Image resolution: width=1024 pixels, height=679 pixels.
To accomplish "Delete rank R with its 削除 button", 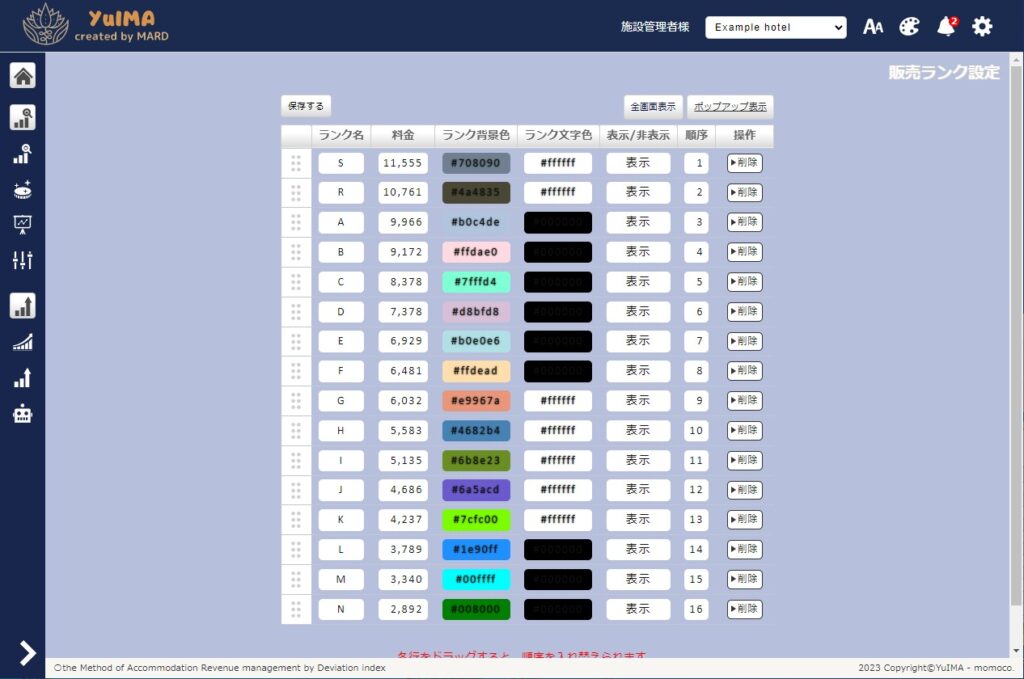I will tap(744, 193).
